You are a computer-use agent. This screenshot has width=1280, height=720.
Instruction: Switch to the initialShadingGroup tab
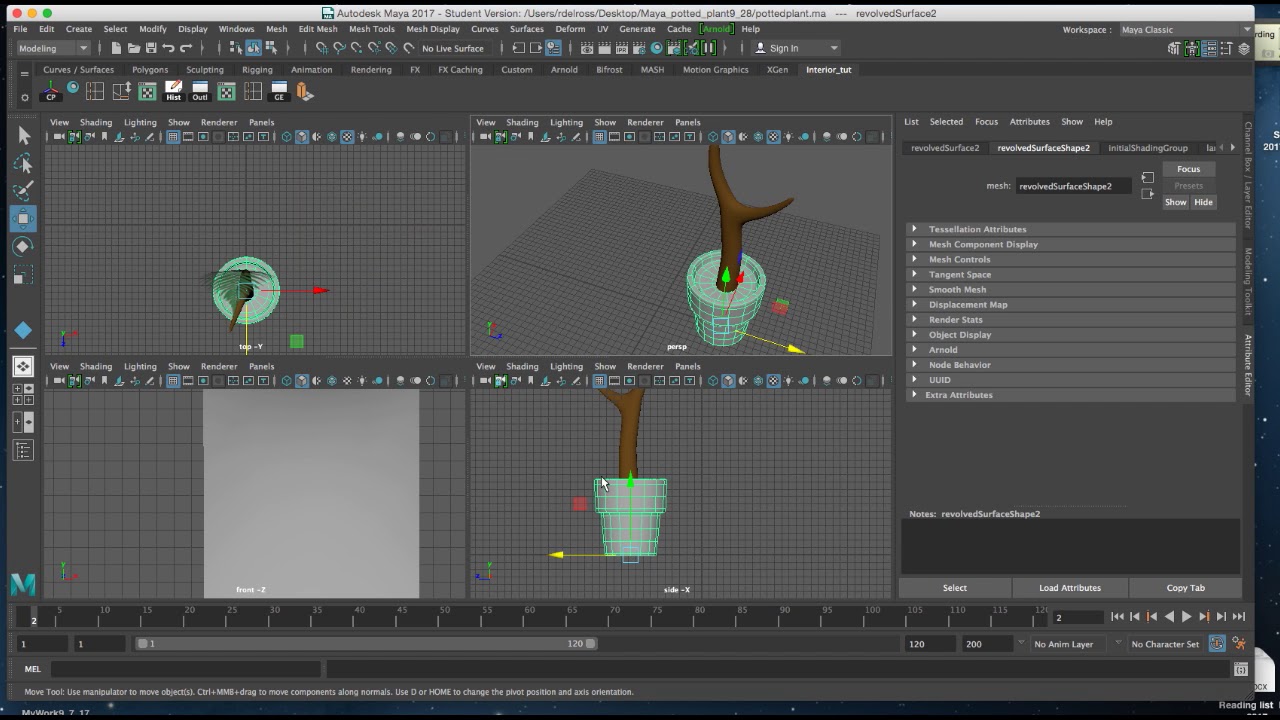[x=1147, y=148]
